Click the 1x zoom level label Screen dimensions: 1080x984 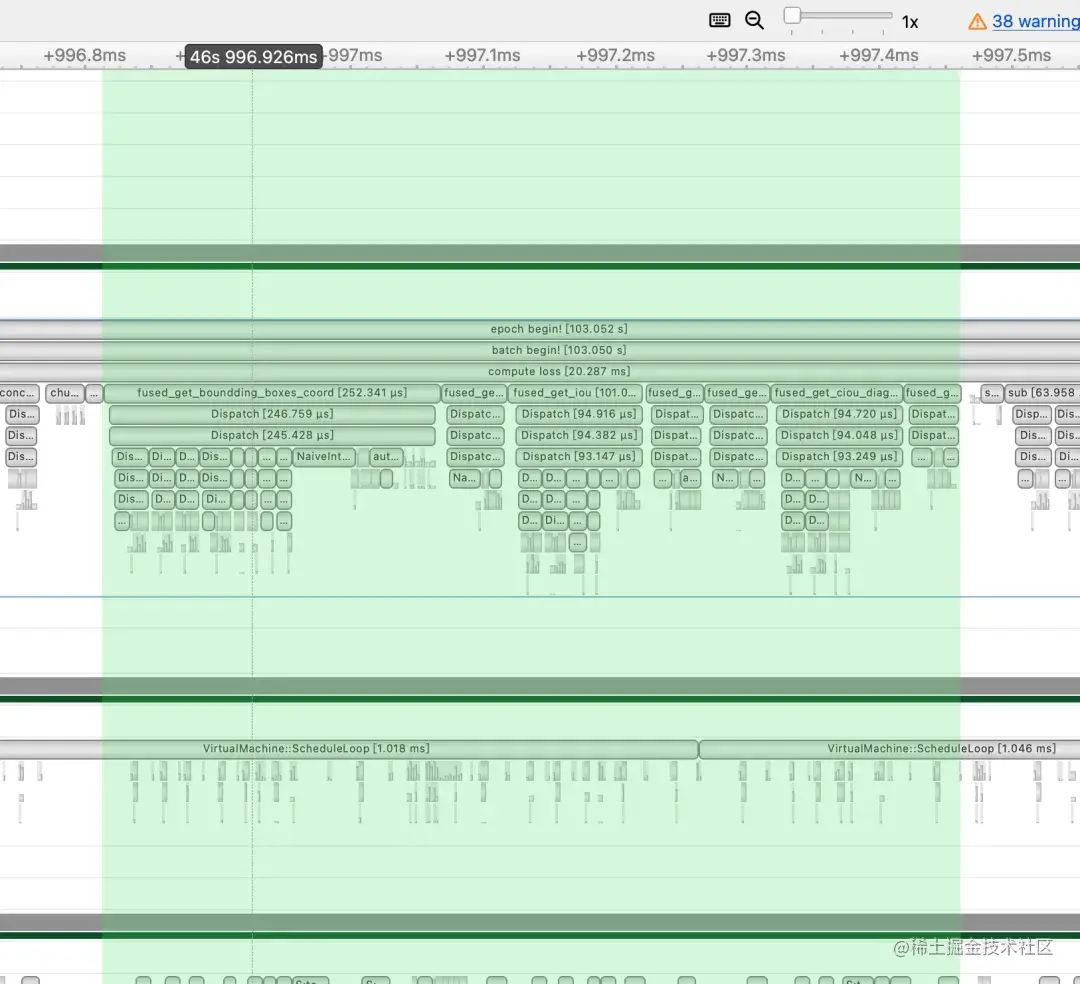910,23
